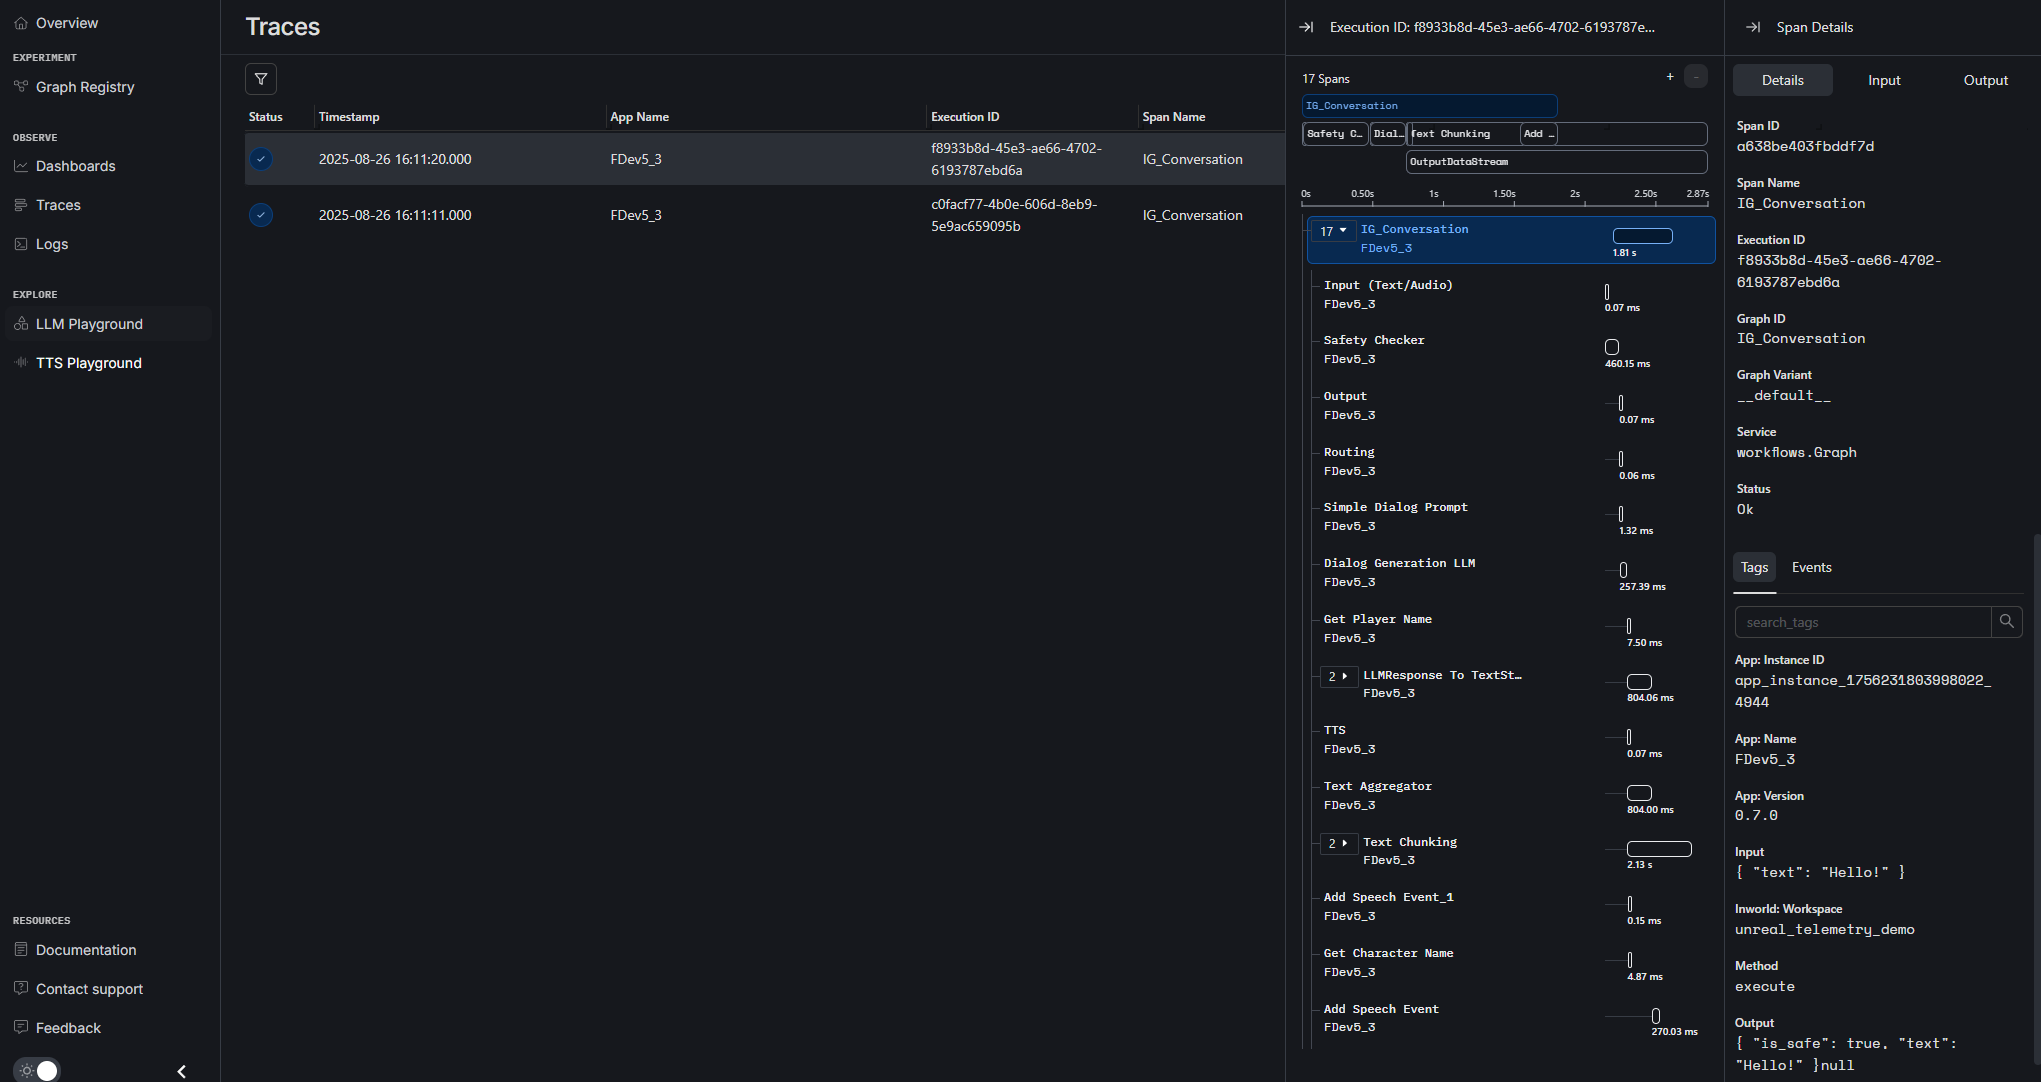
Task: Expand Text Chunking child spans
Action: click(1338, 844)
